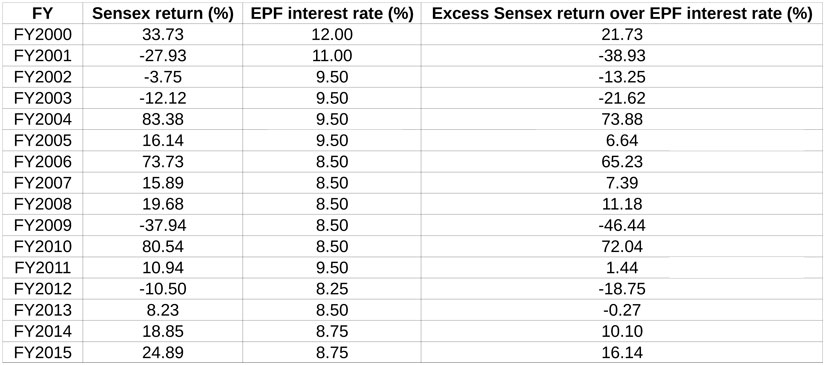Viewport: 825px width, 365px height.
Task: Select Sensex return value 24.89
Action: coord(163,352)
